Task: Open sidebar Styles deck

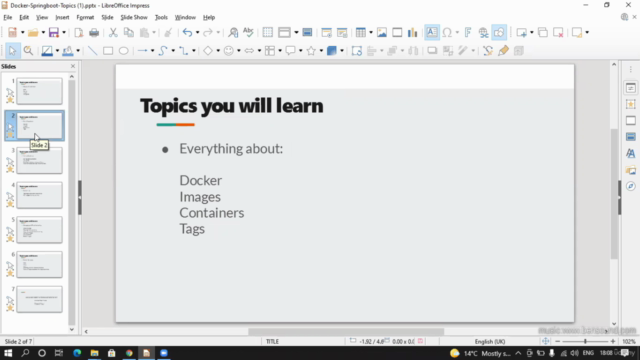Action: coord(631,153)
